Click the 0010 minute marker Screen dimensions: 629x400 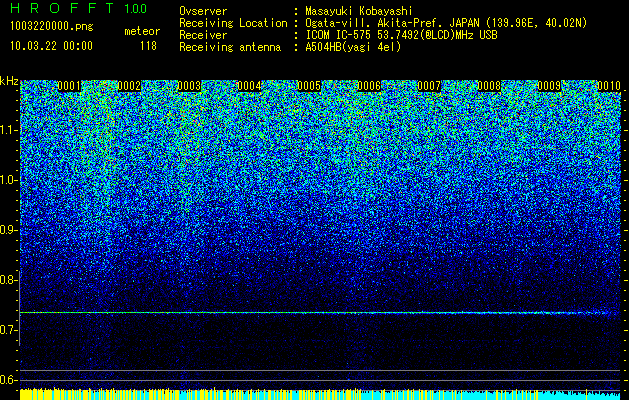click(x=609, y=86)
